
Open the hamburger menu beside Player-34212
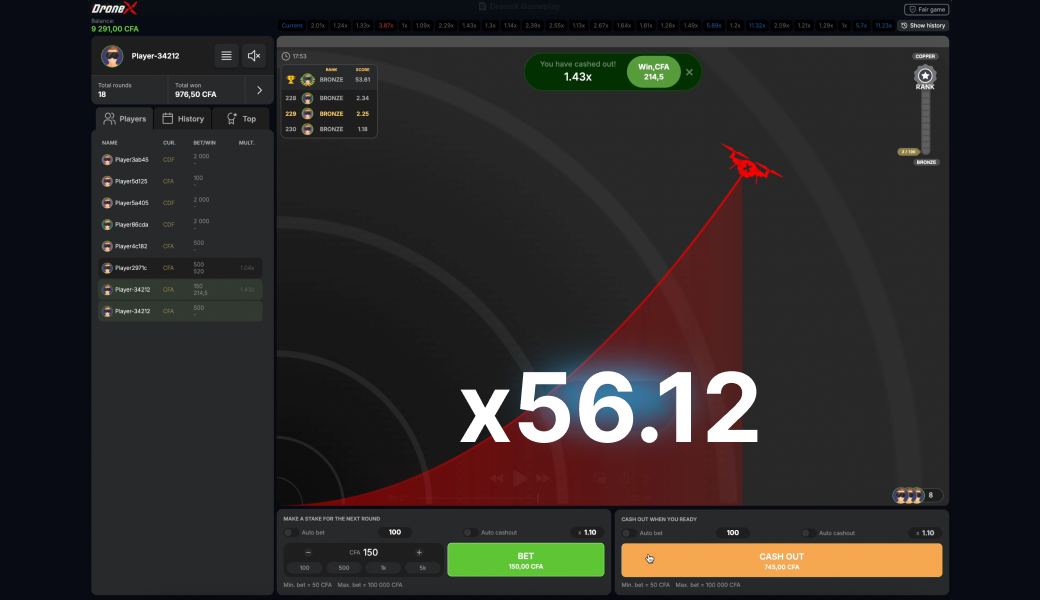click(x=226, y=56)
